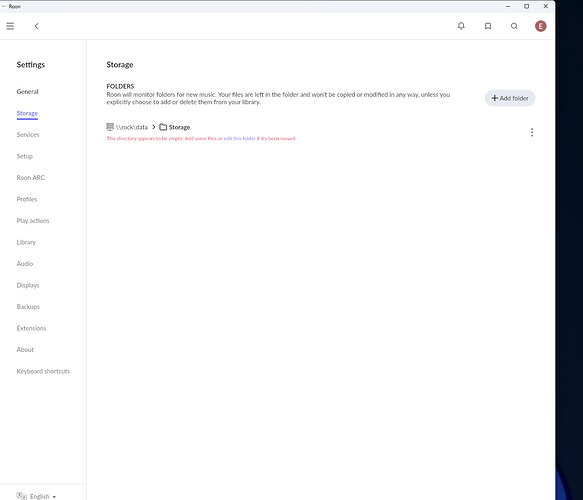This screenshot has width=583, height=500.
Task: Click the Add folder button
Action: click(x=510, y=98)
